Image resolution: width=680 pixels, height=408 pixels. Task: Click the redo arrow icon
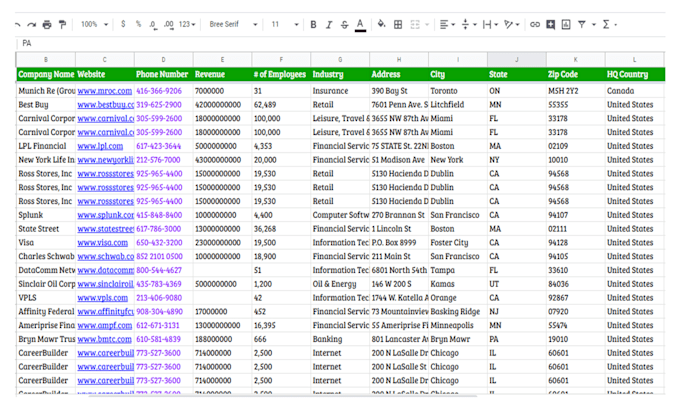tap(31, 25)
